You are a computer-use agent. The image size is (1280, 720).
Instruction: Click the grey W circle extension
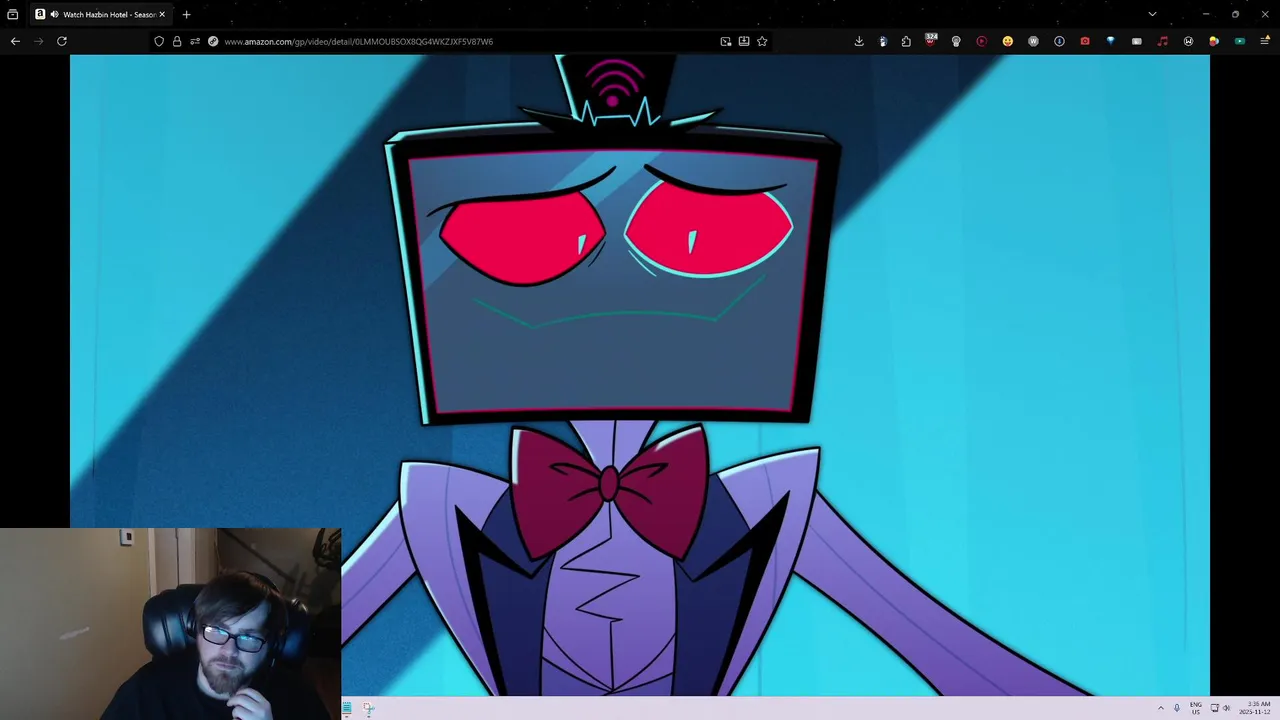(x=1033, y=41)
